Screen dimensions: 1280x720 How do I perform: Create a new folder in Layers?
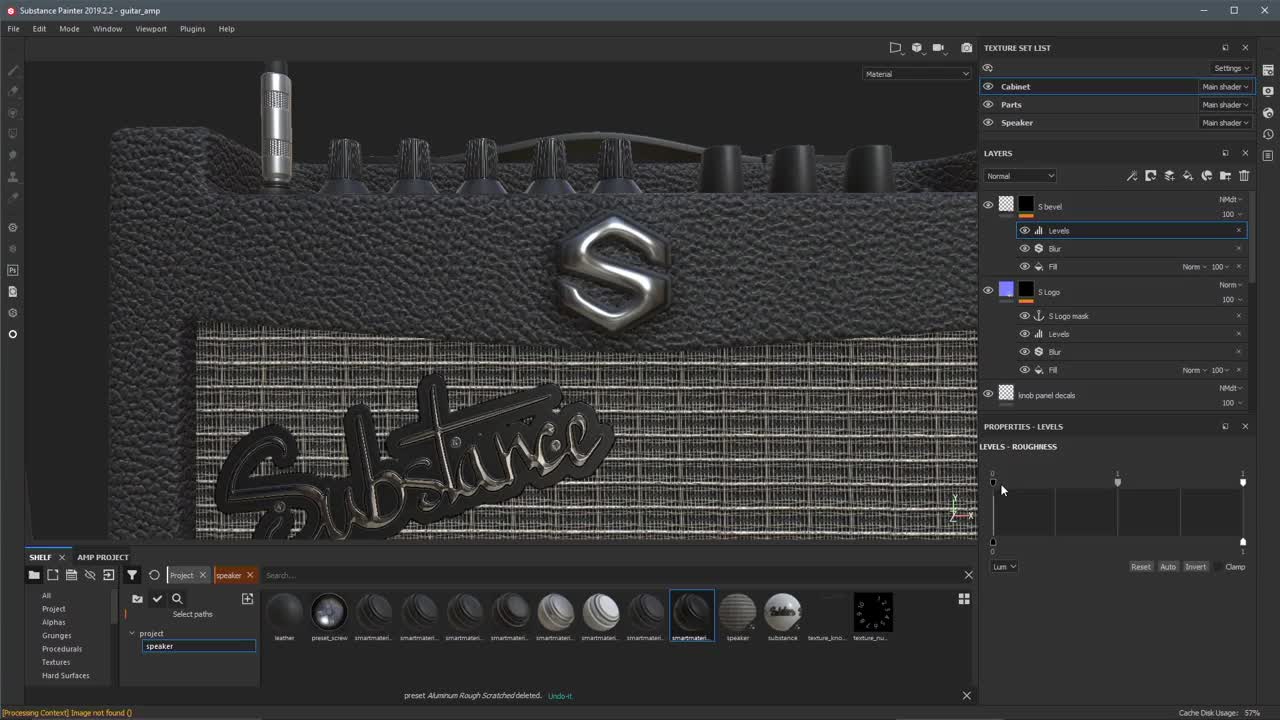tap(1225, 176)
